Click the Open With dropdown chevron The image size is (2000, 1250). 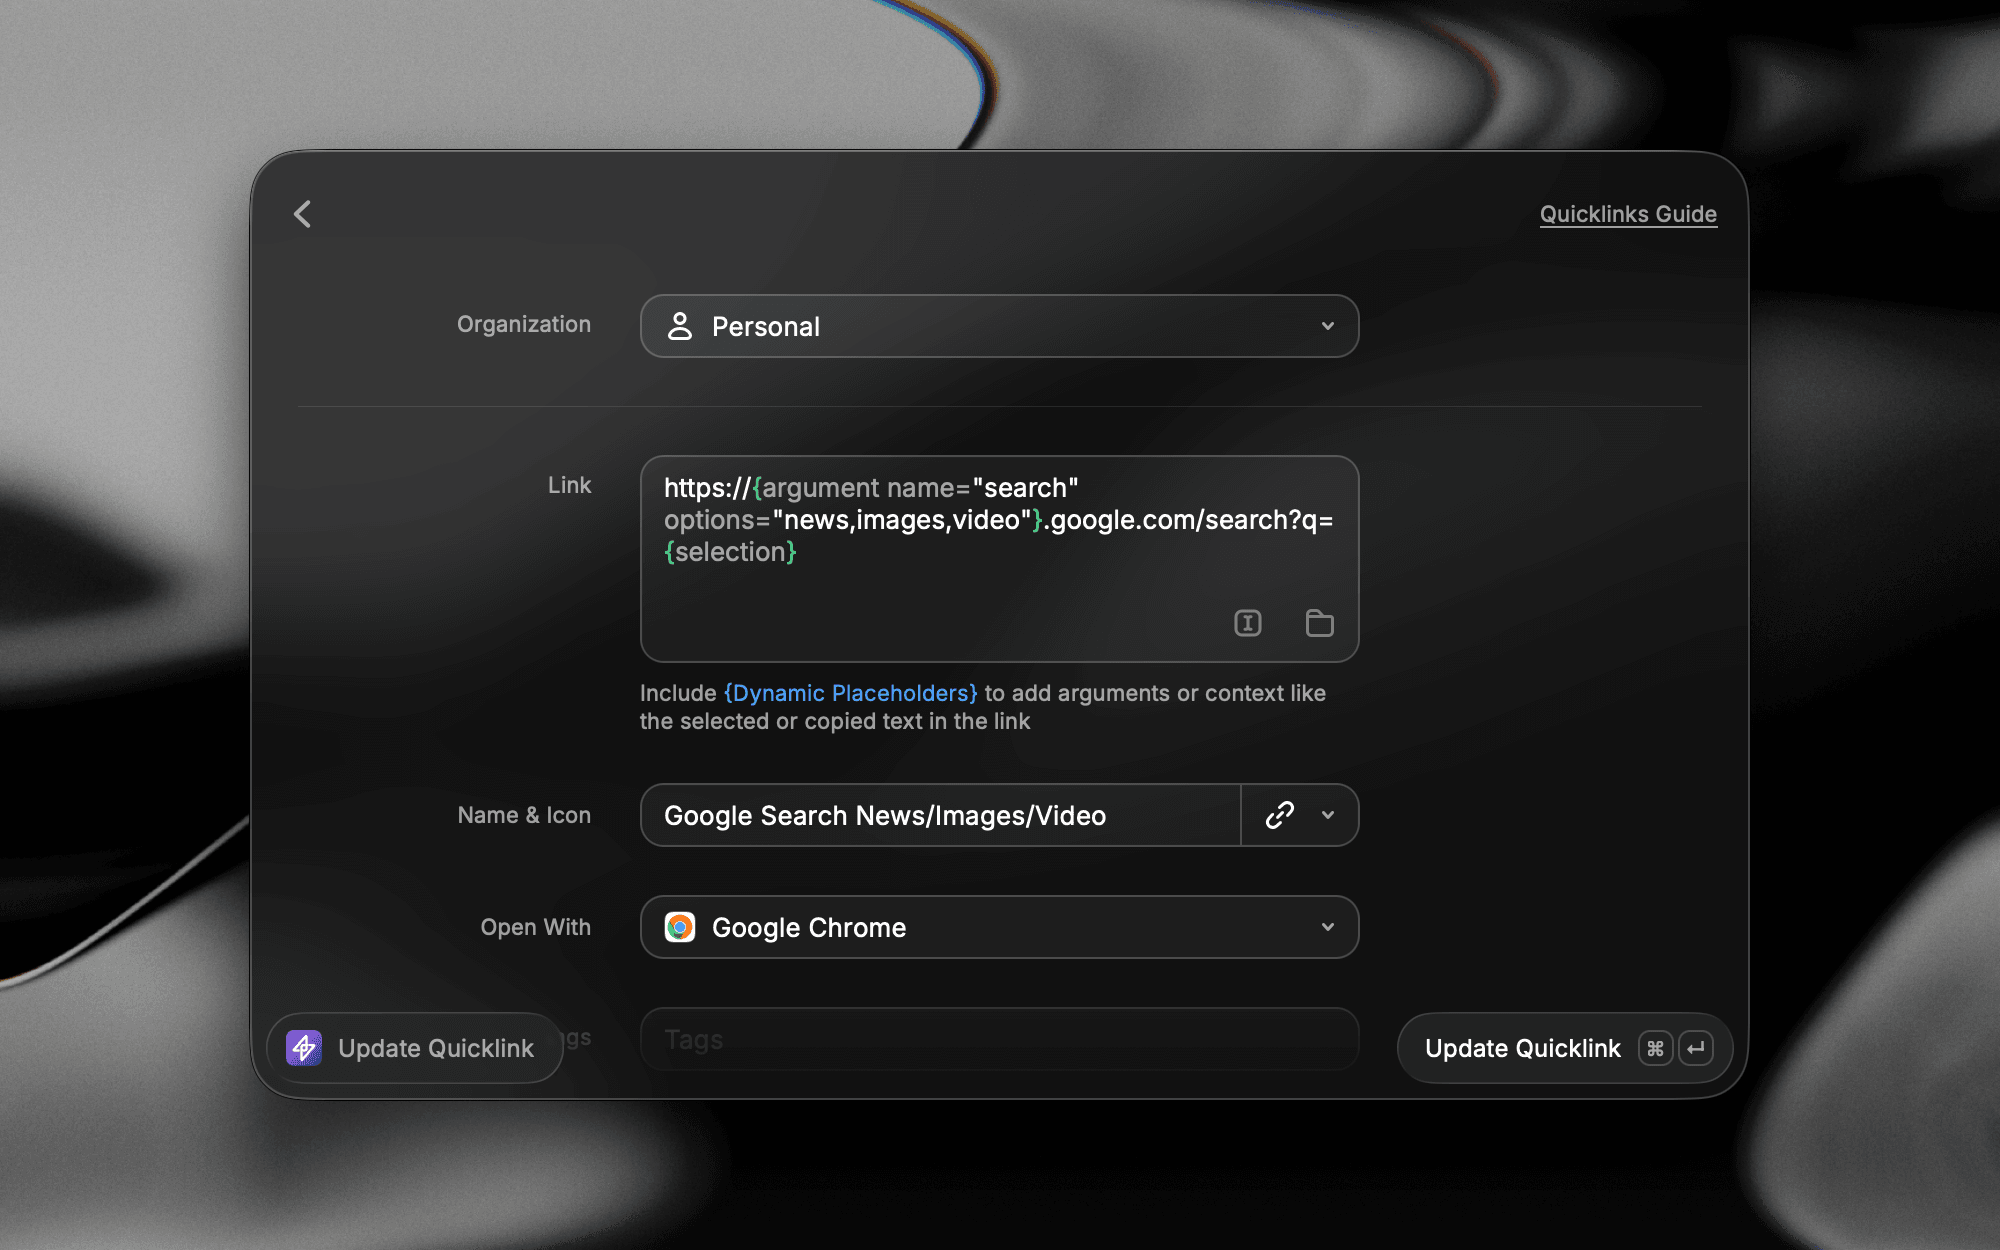[x=1328, y=927]
